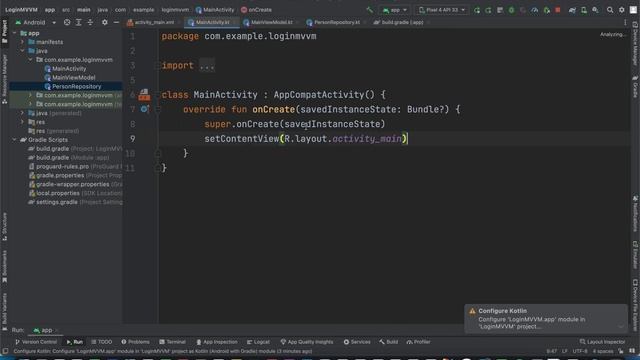
Task: Open the App Quality Insights tool window
Action: pos(307,342)
